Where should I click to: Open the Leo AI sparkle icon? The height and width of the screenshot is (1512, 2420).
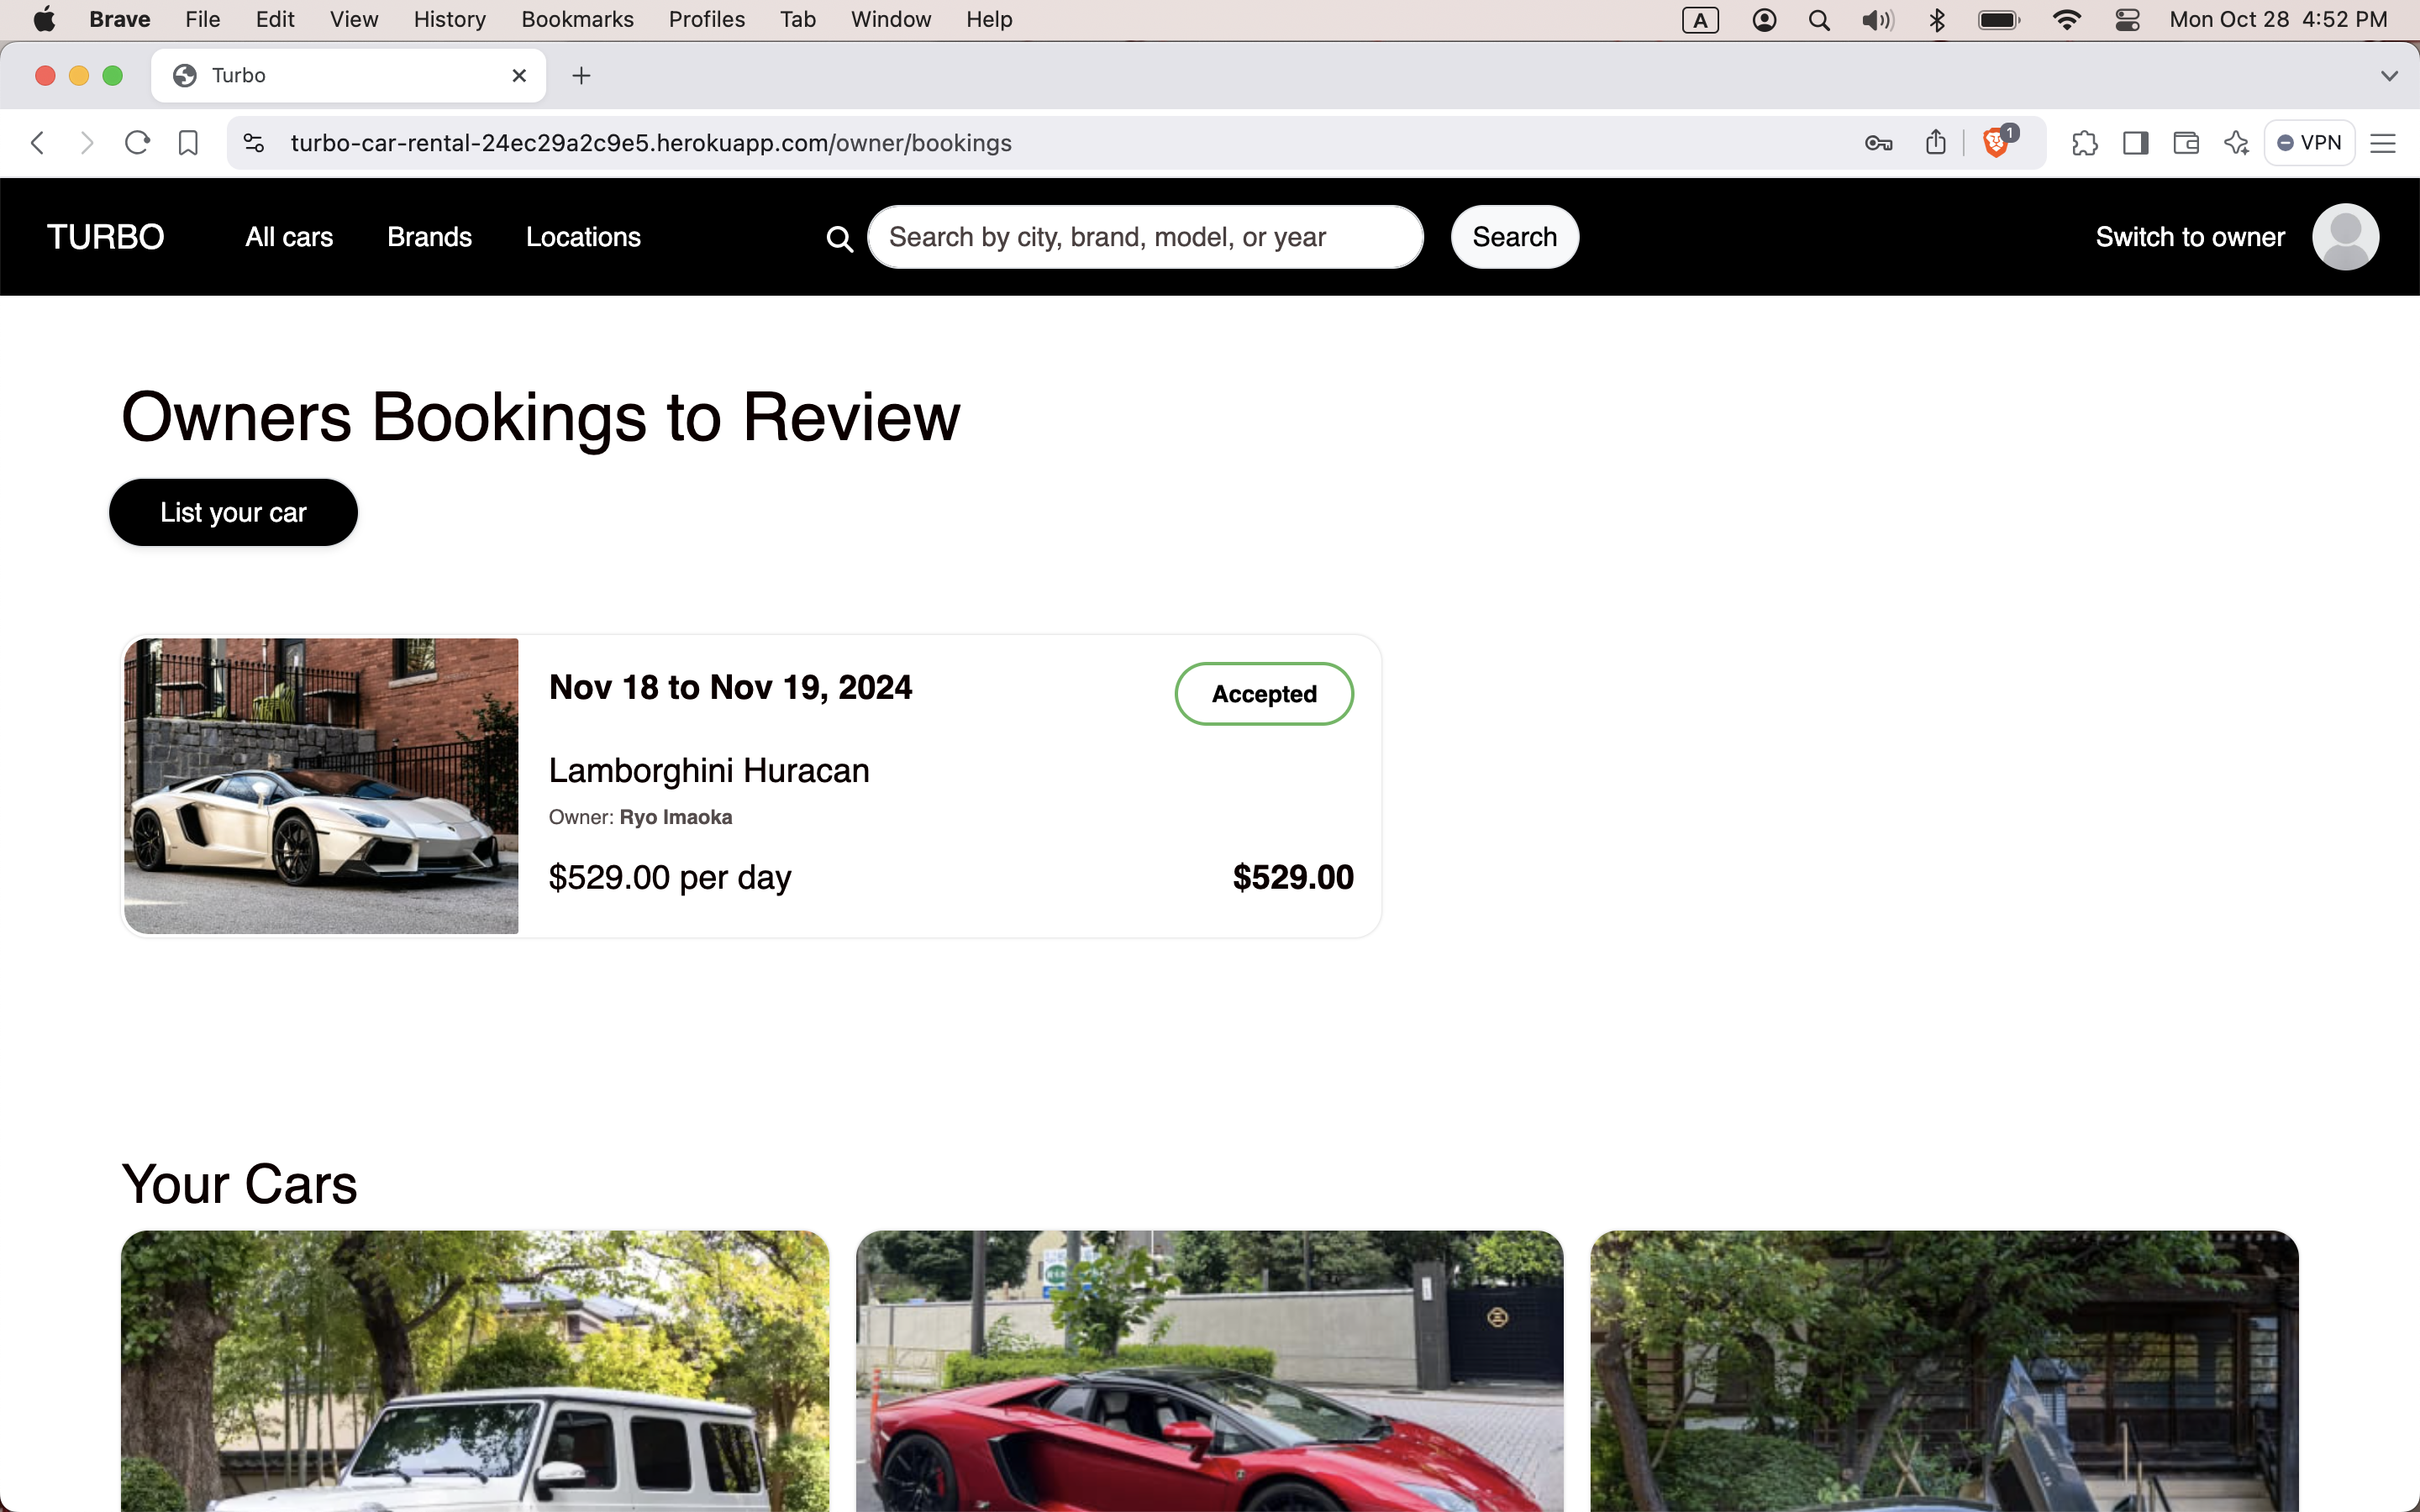pyautogui.click(x=2236, y=143)
